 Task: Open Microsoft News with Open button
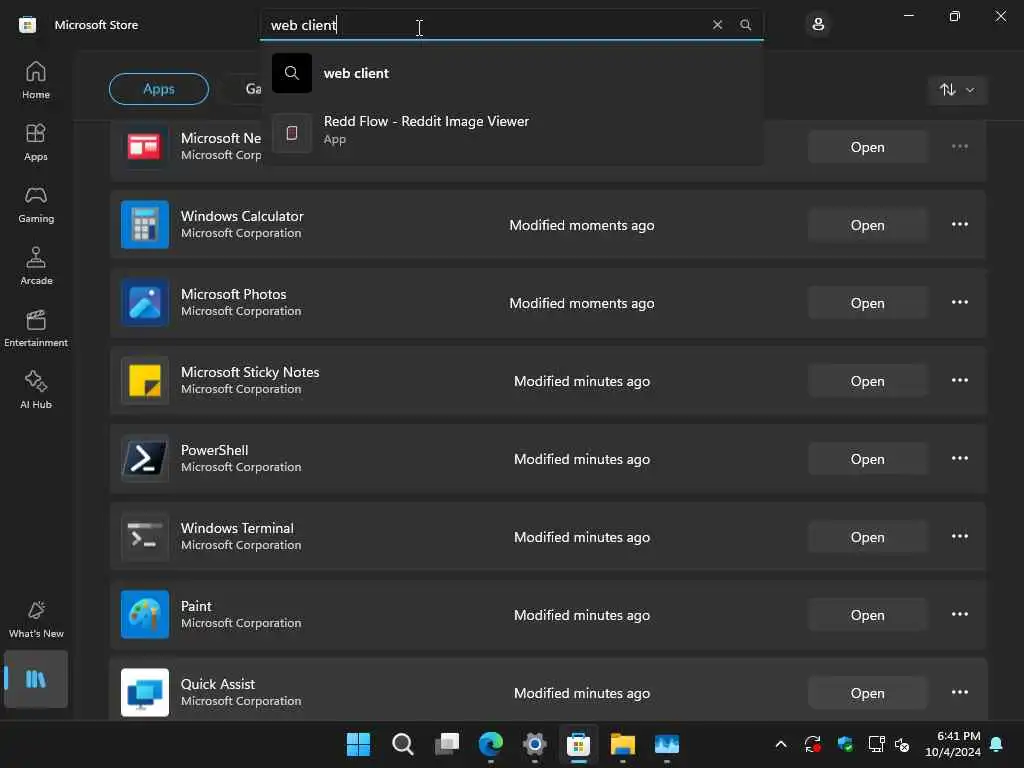pyautogui.click(x=867, y=147)
